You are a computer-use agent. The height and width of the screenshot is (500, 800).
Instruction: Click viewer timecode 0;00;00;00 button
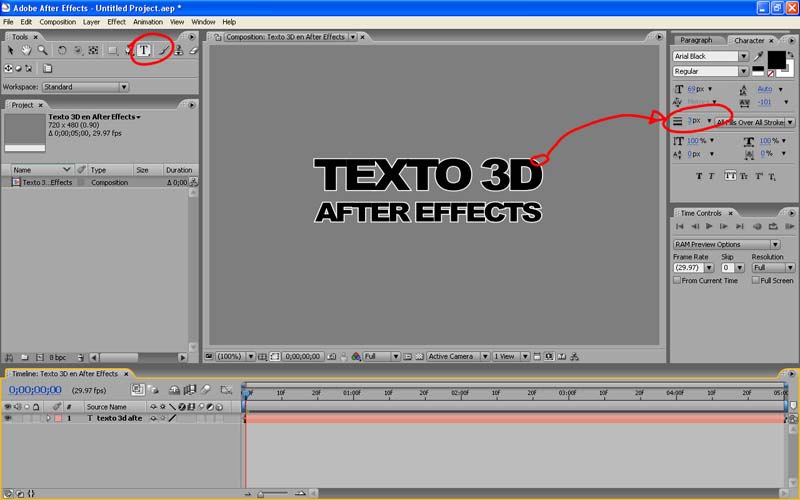point(303,357)
